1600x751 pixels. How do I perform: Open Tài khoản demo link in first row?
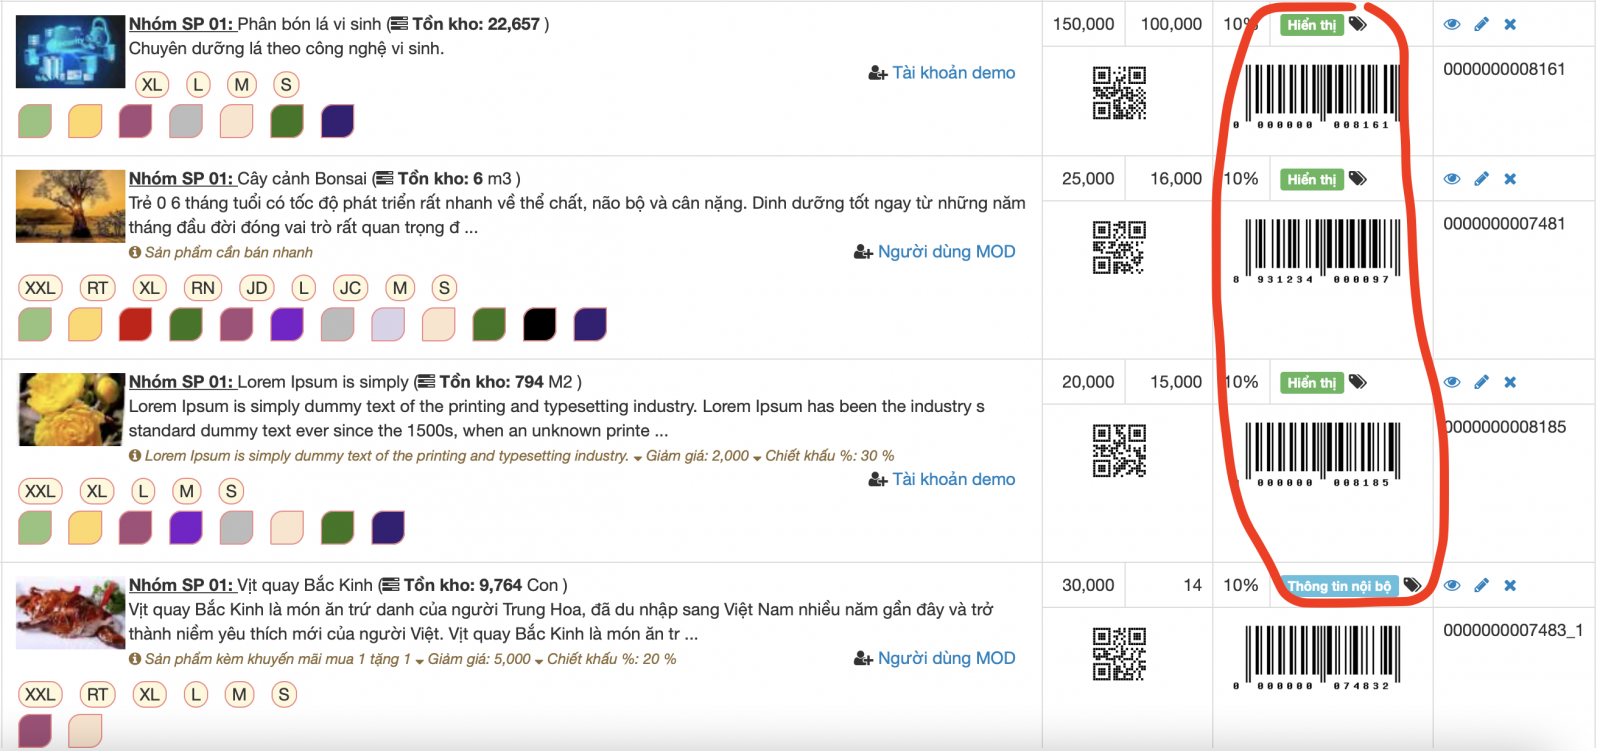(x=952, y=73)
